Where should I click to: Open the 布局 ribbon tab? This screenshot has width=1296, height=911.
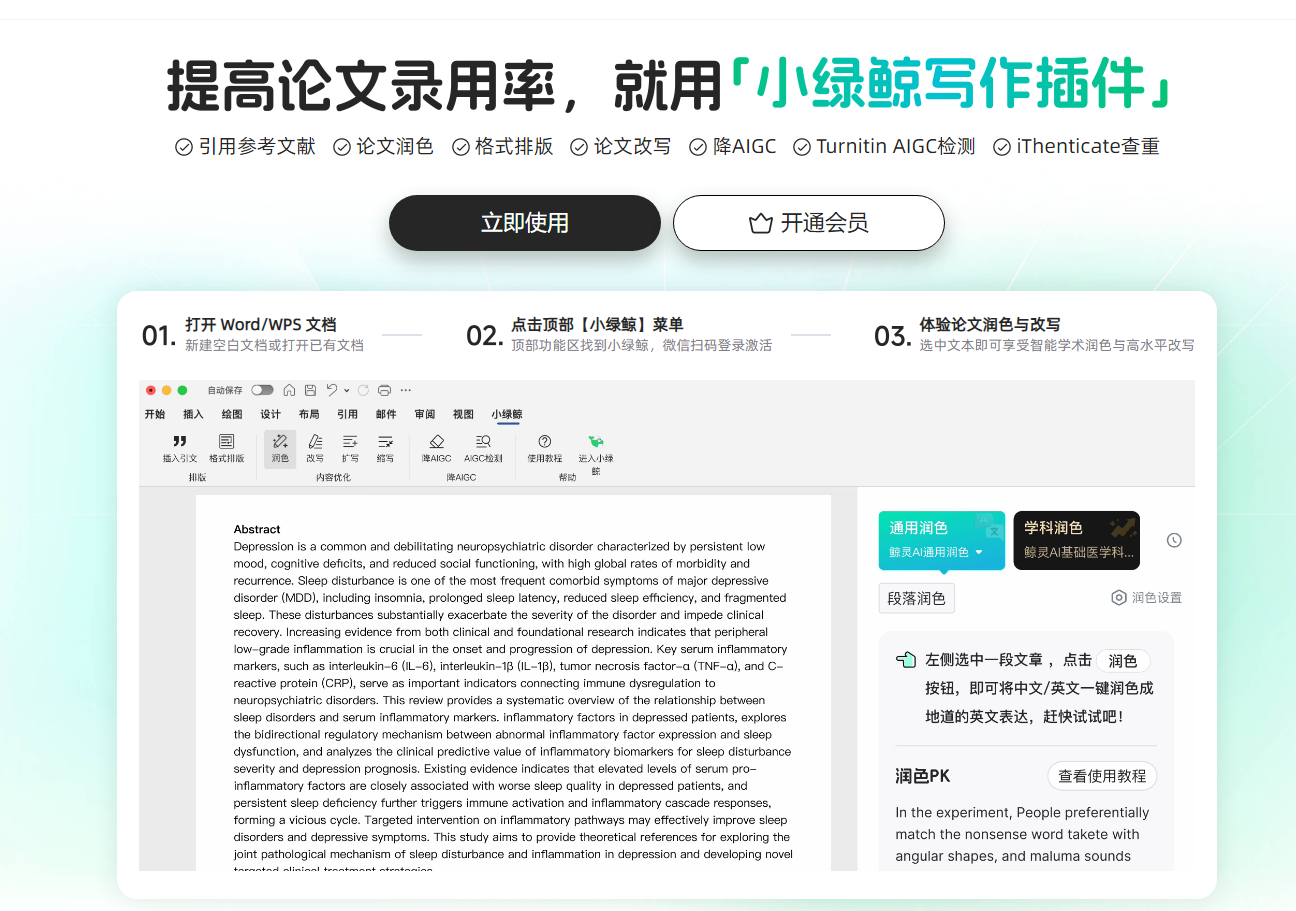coord(309,414)
